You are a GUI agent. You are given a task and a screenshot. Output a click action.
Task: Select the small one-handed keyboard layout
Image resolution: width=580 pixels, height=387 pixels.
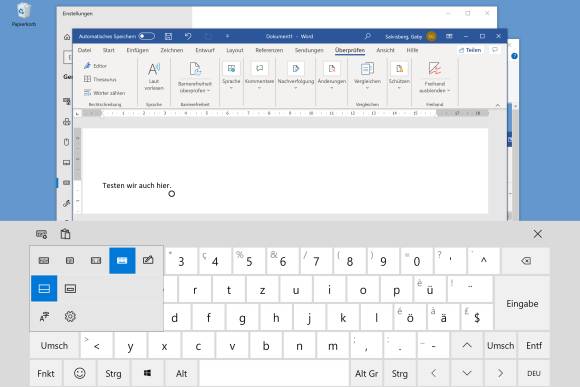70,261
